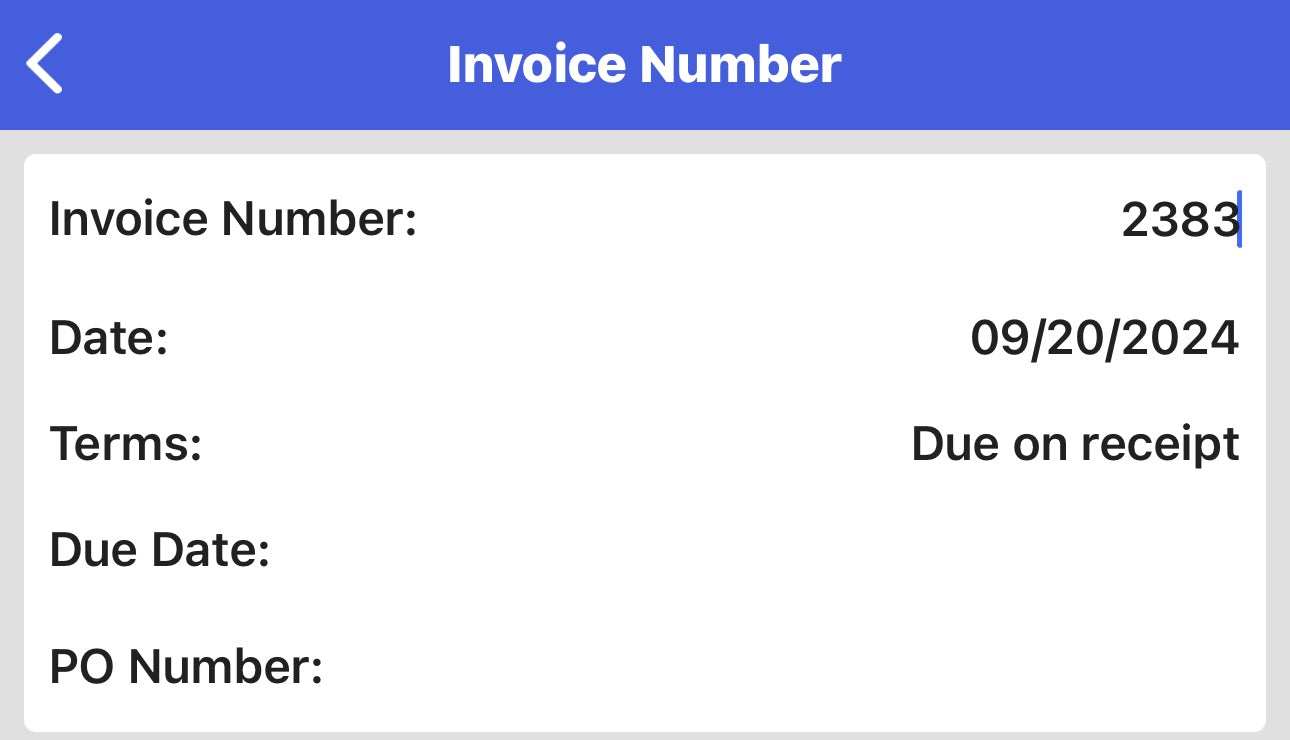The height and width of the screenshot is (740, 1290).
Task: Open the Terms selector showing Due on receipt
Action: [x=1075, y=444]
